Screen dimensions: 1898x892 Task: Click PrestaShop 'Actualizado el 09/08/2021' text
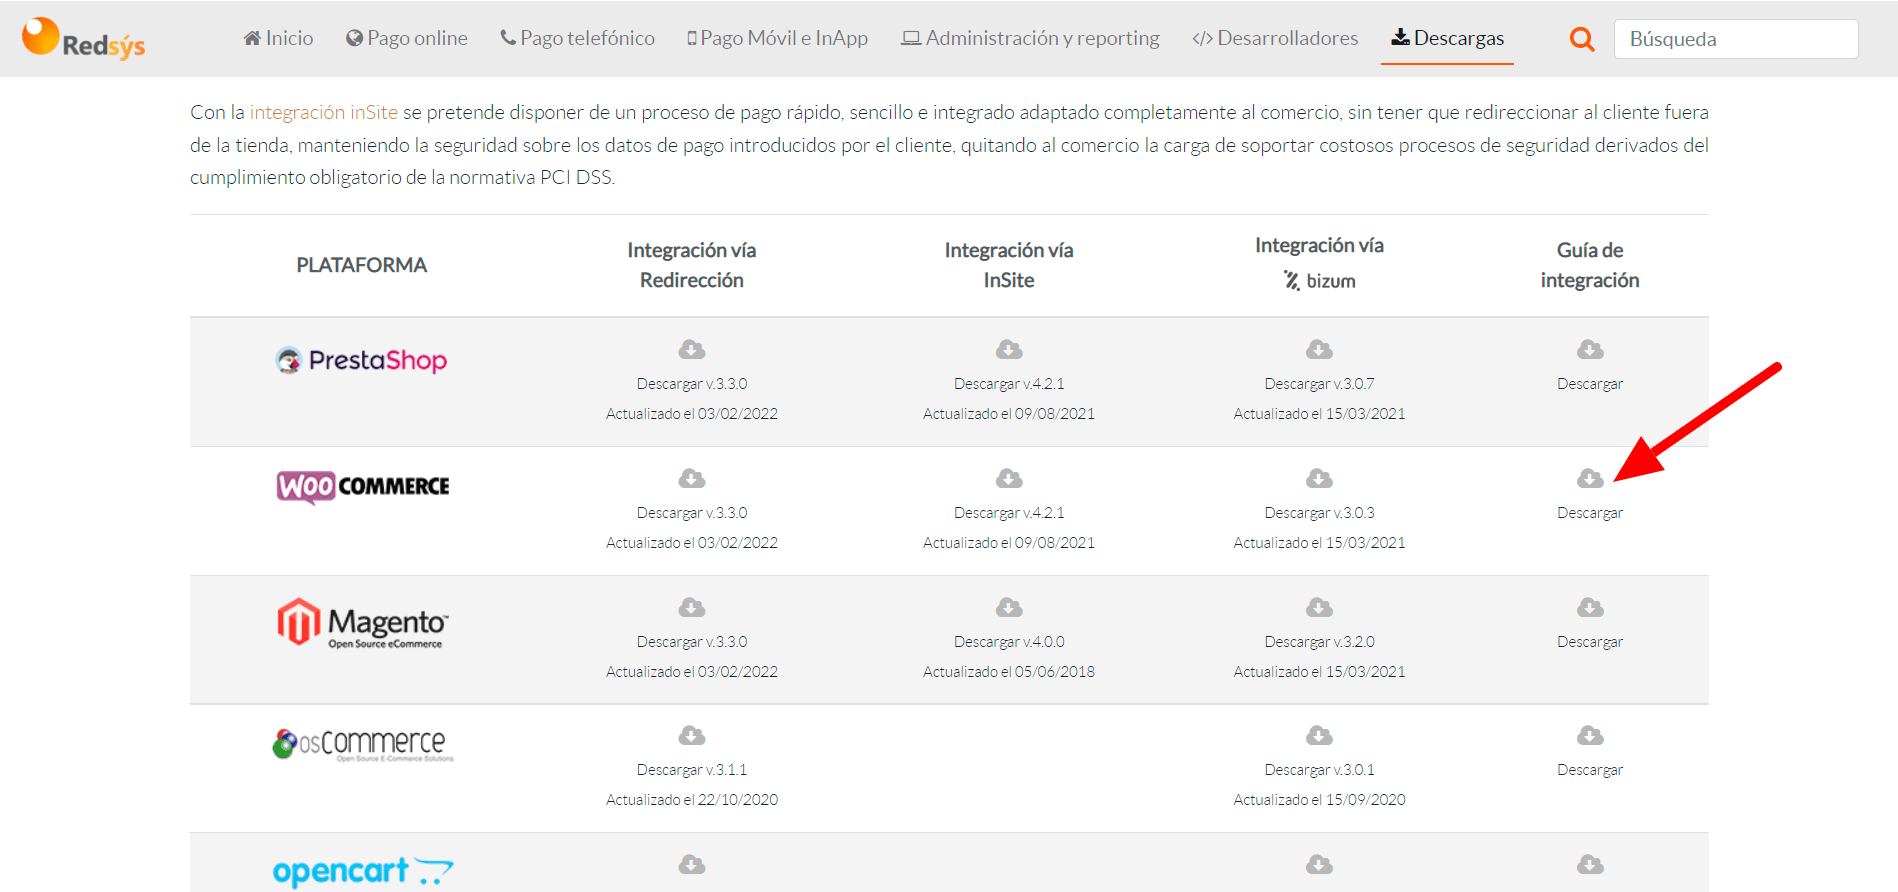point(1009,414)
